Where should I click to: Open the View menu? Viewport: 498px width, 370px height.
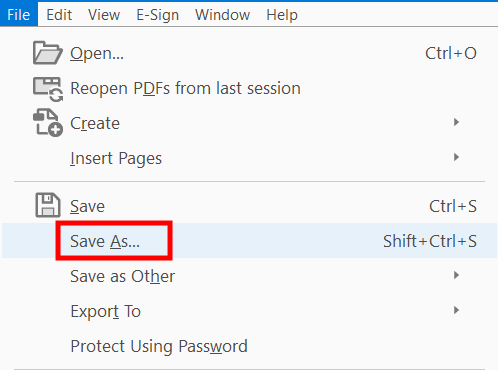pyautogui.click(x=104, y=15)
